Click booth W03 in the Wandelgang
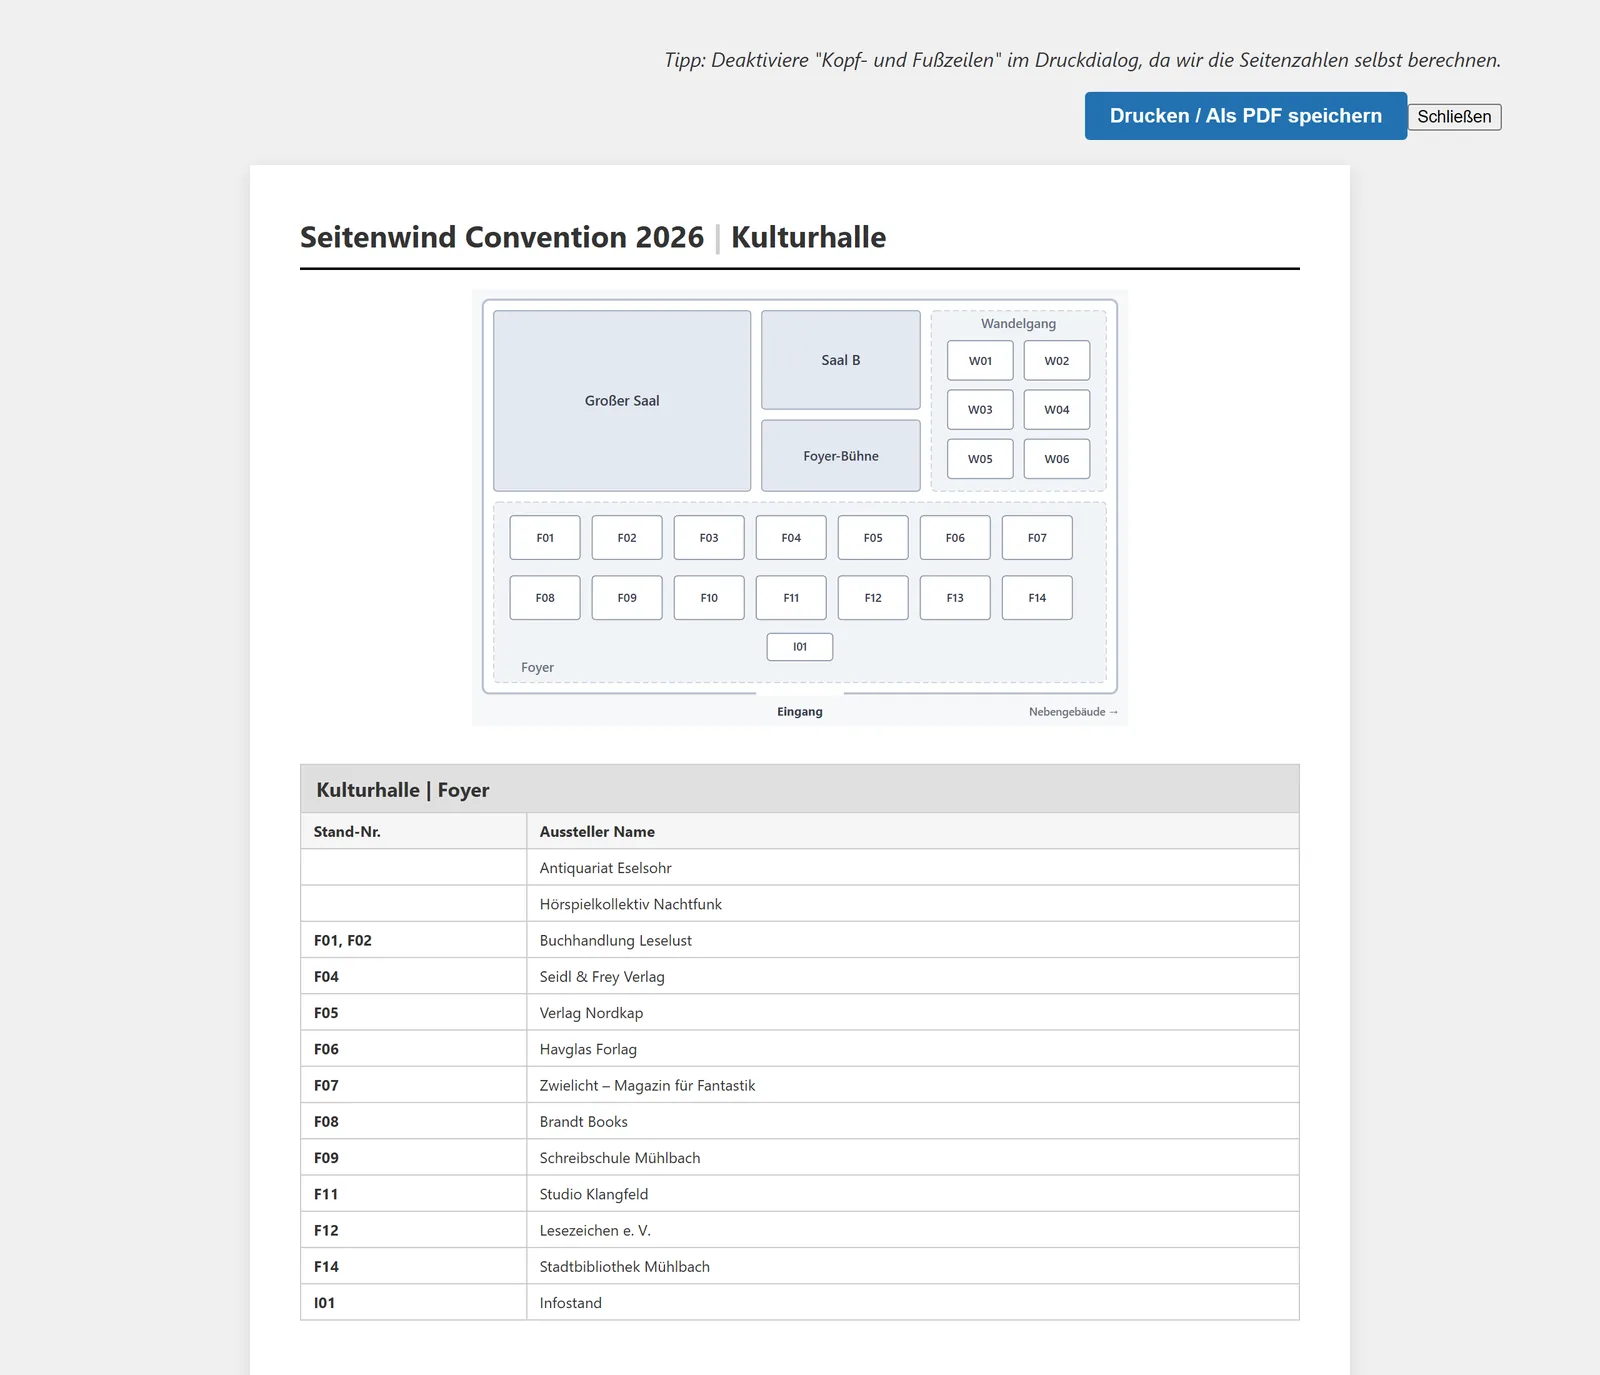 coord(980,410)
